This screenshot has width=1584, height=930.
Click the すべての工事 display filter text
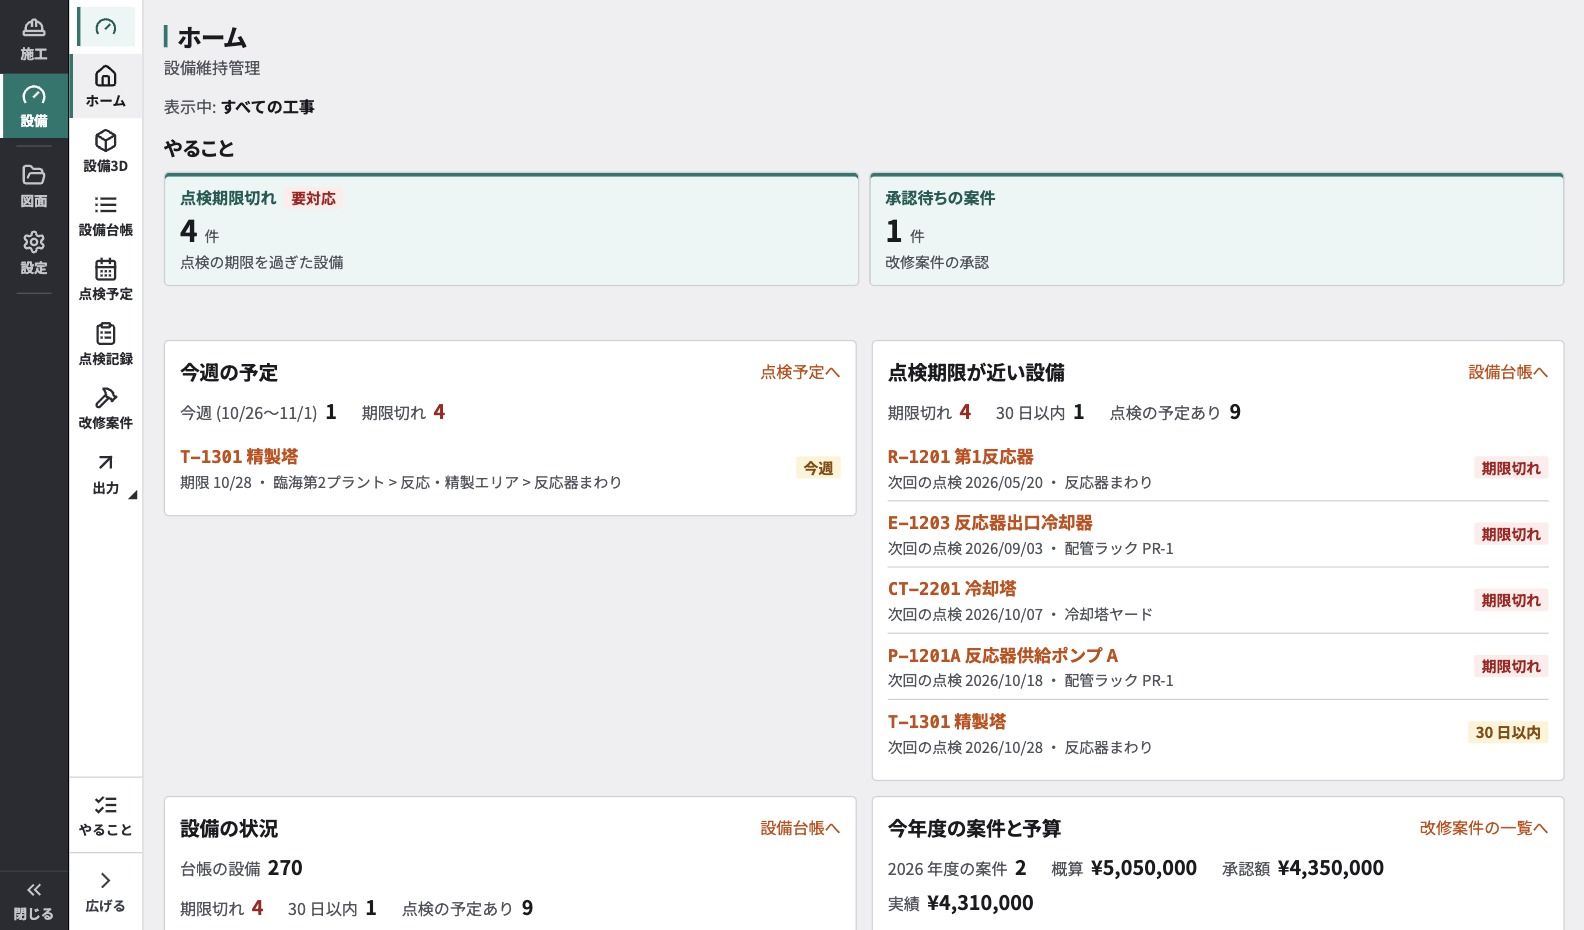click(267, 107)
